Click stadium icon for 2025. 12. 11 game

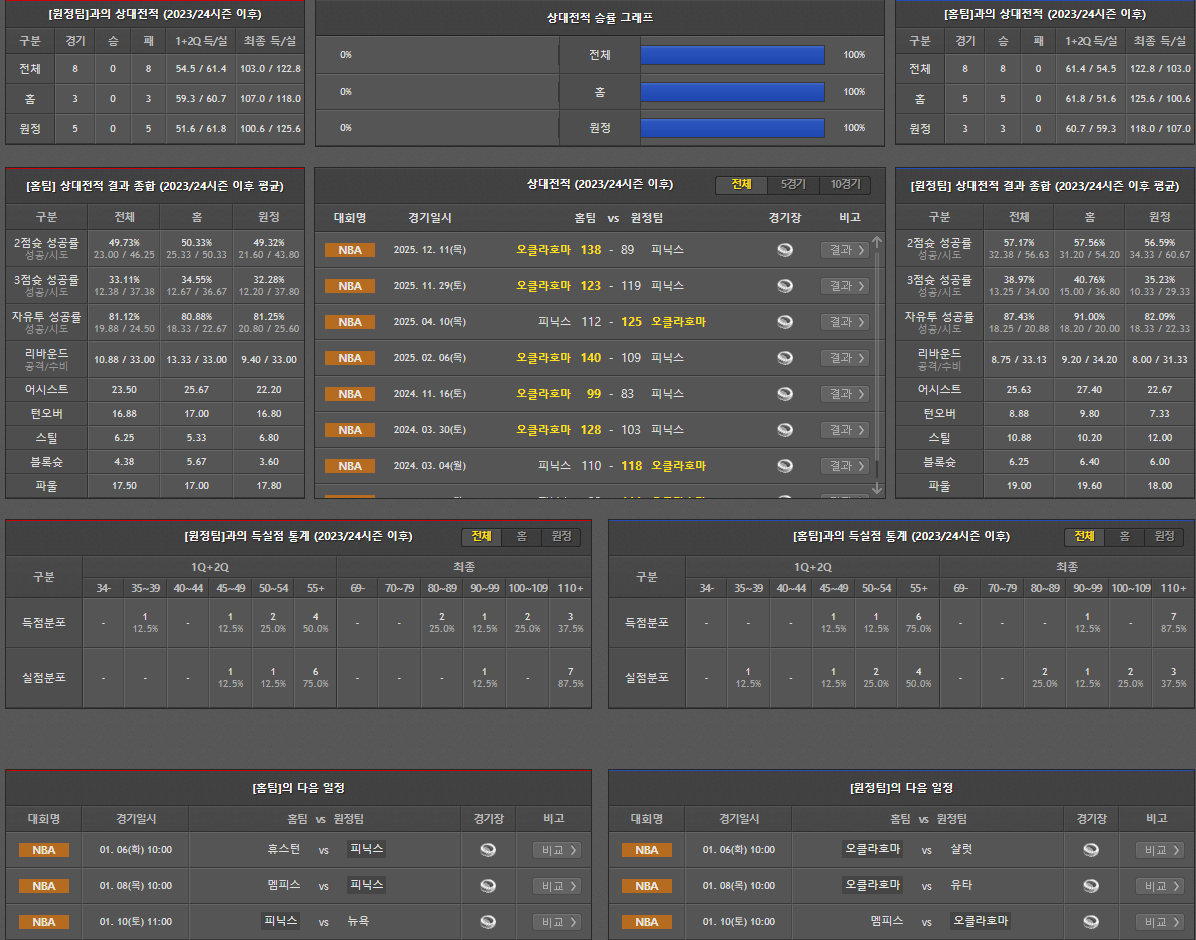pos(785,250)
